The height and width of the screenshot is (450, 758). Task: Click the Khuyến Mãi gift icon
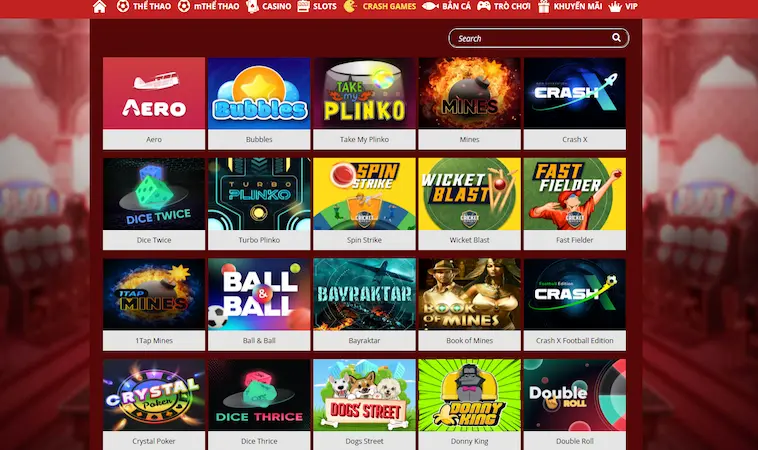tap(544, 6)
